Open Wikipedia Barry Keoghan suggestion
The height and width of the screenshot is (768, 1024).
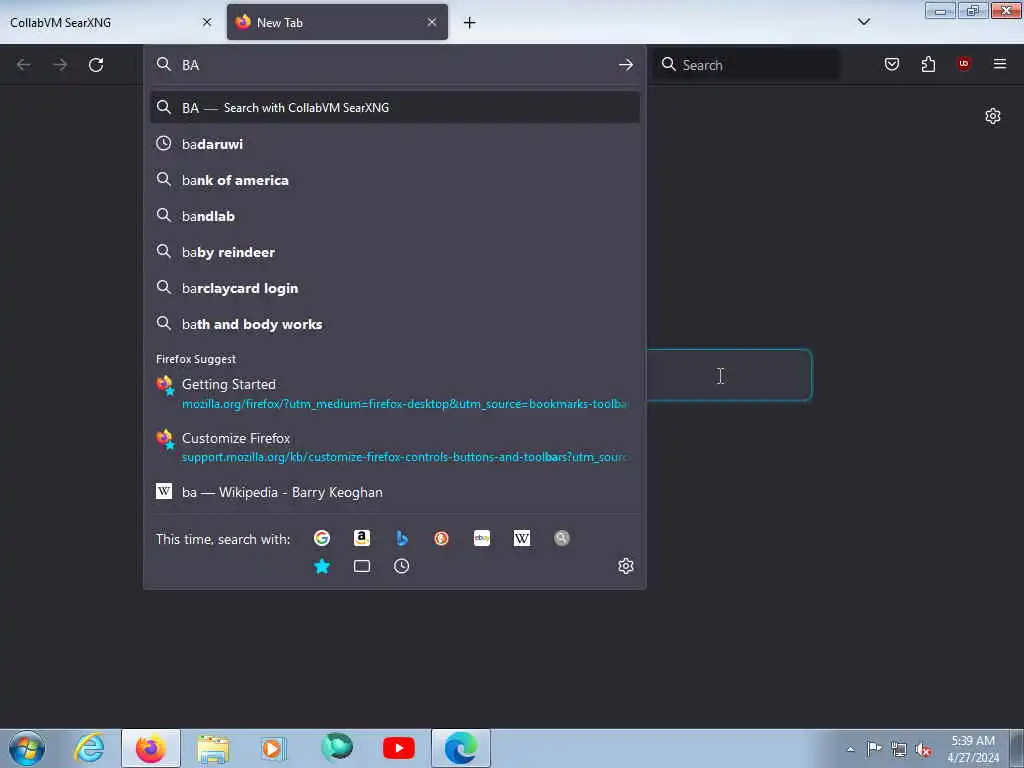tap(394, 492)
